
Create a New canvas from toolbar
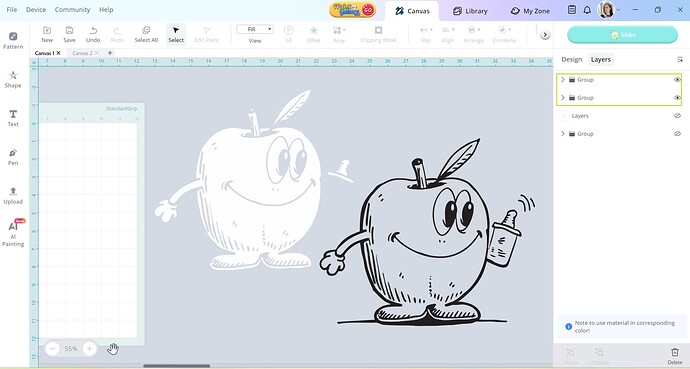[x=47, y=34]
